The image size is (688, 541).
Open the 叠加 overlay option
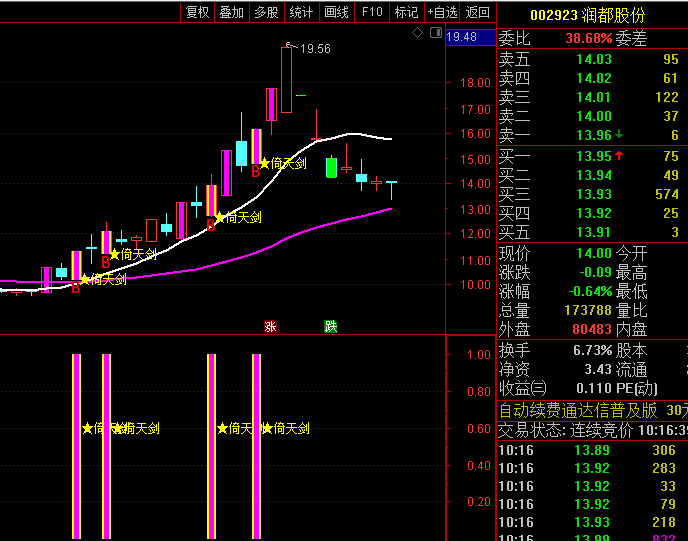pyautogui.click(x=231, y=12)
